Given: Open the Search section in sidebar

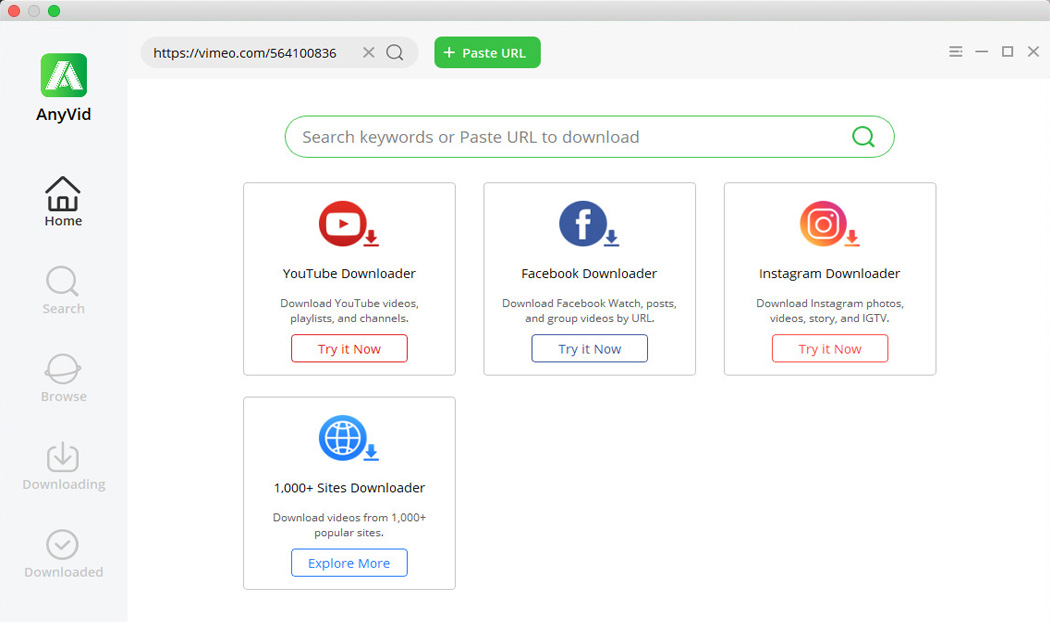Looking at the screenshot, I should [x=63, y=290].
